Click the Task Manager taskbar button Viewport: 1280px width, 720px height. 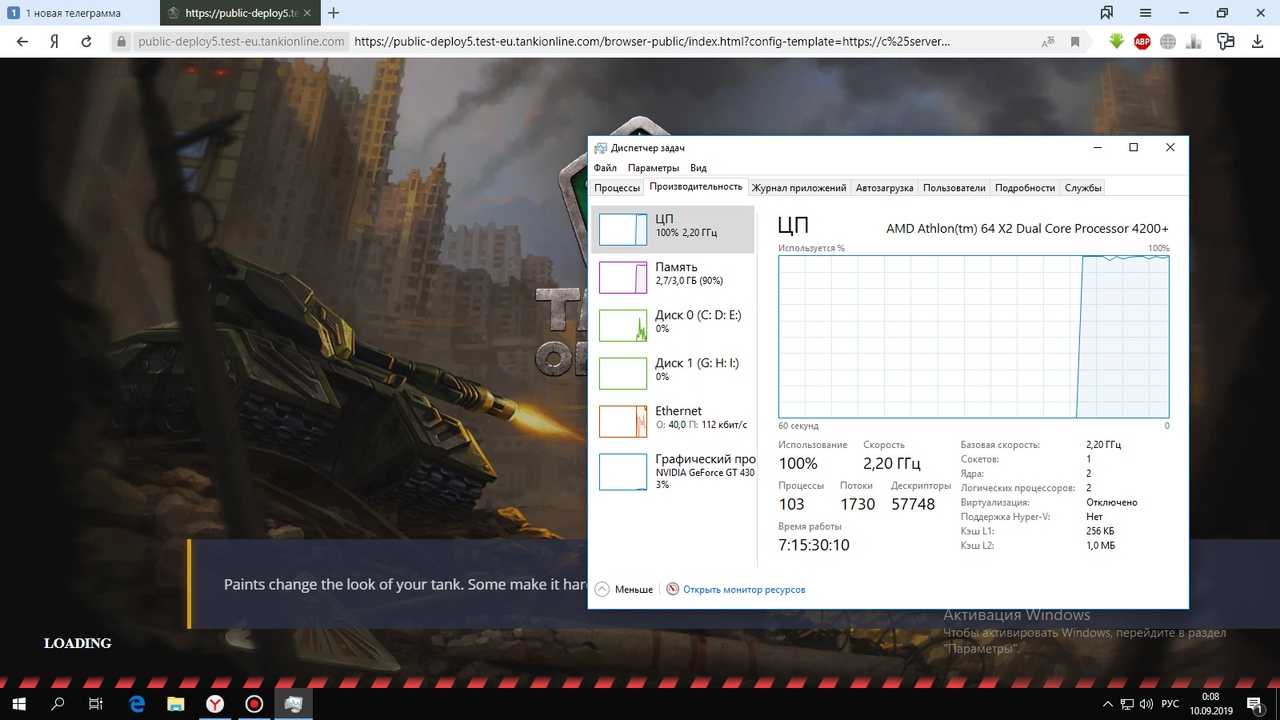pos(293,704)
